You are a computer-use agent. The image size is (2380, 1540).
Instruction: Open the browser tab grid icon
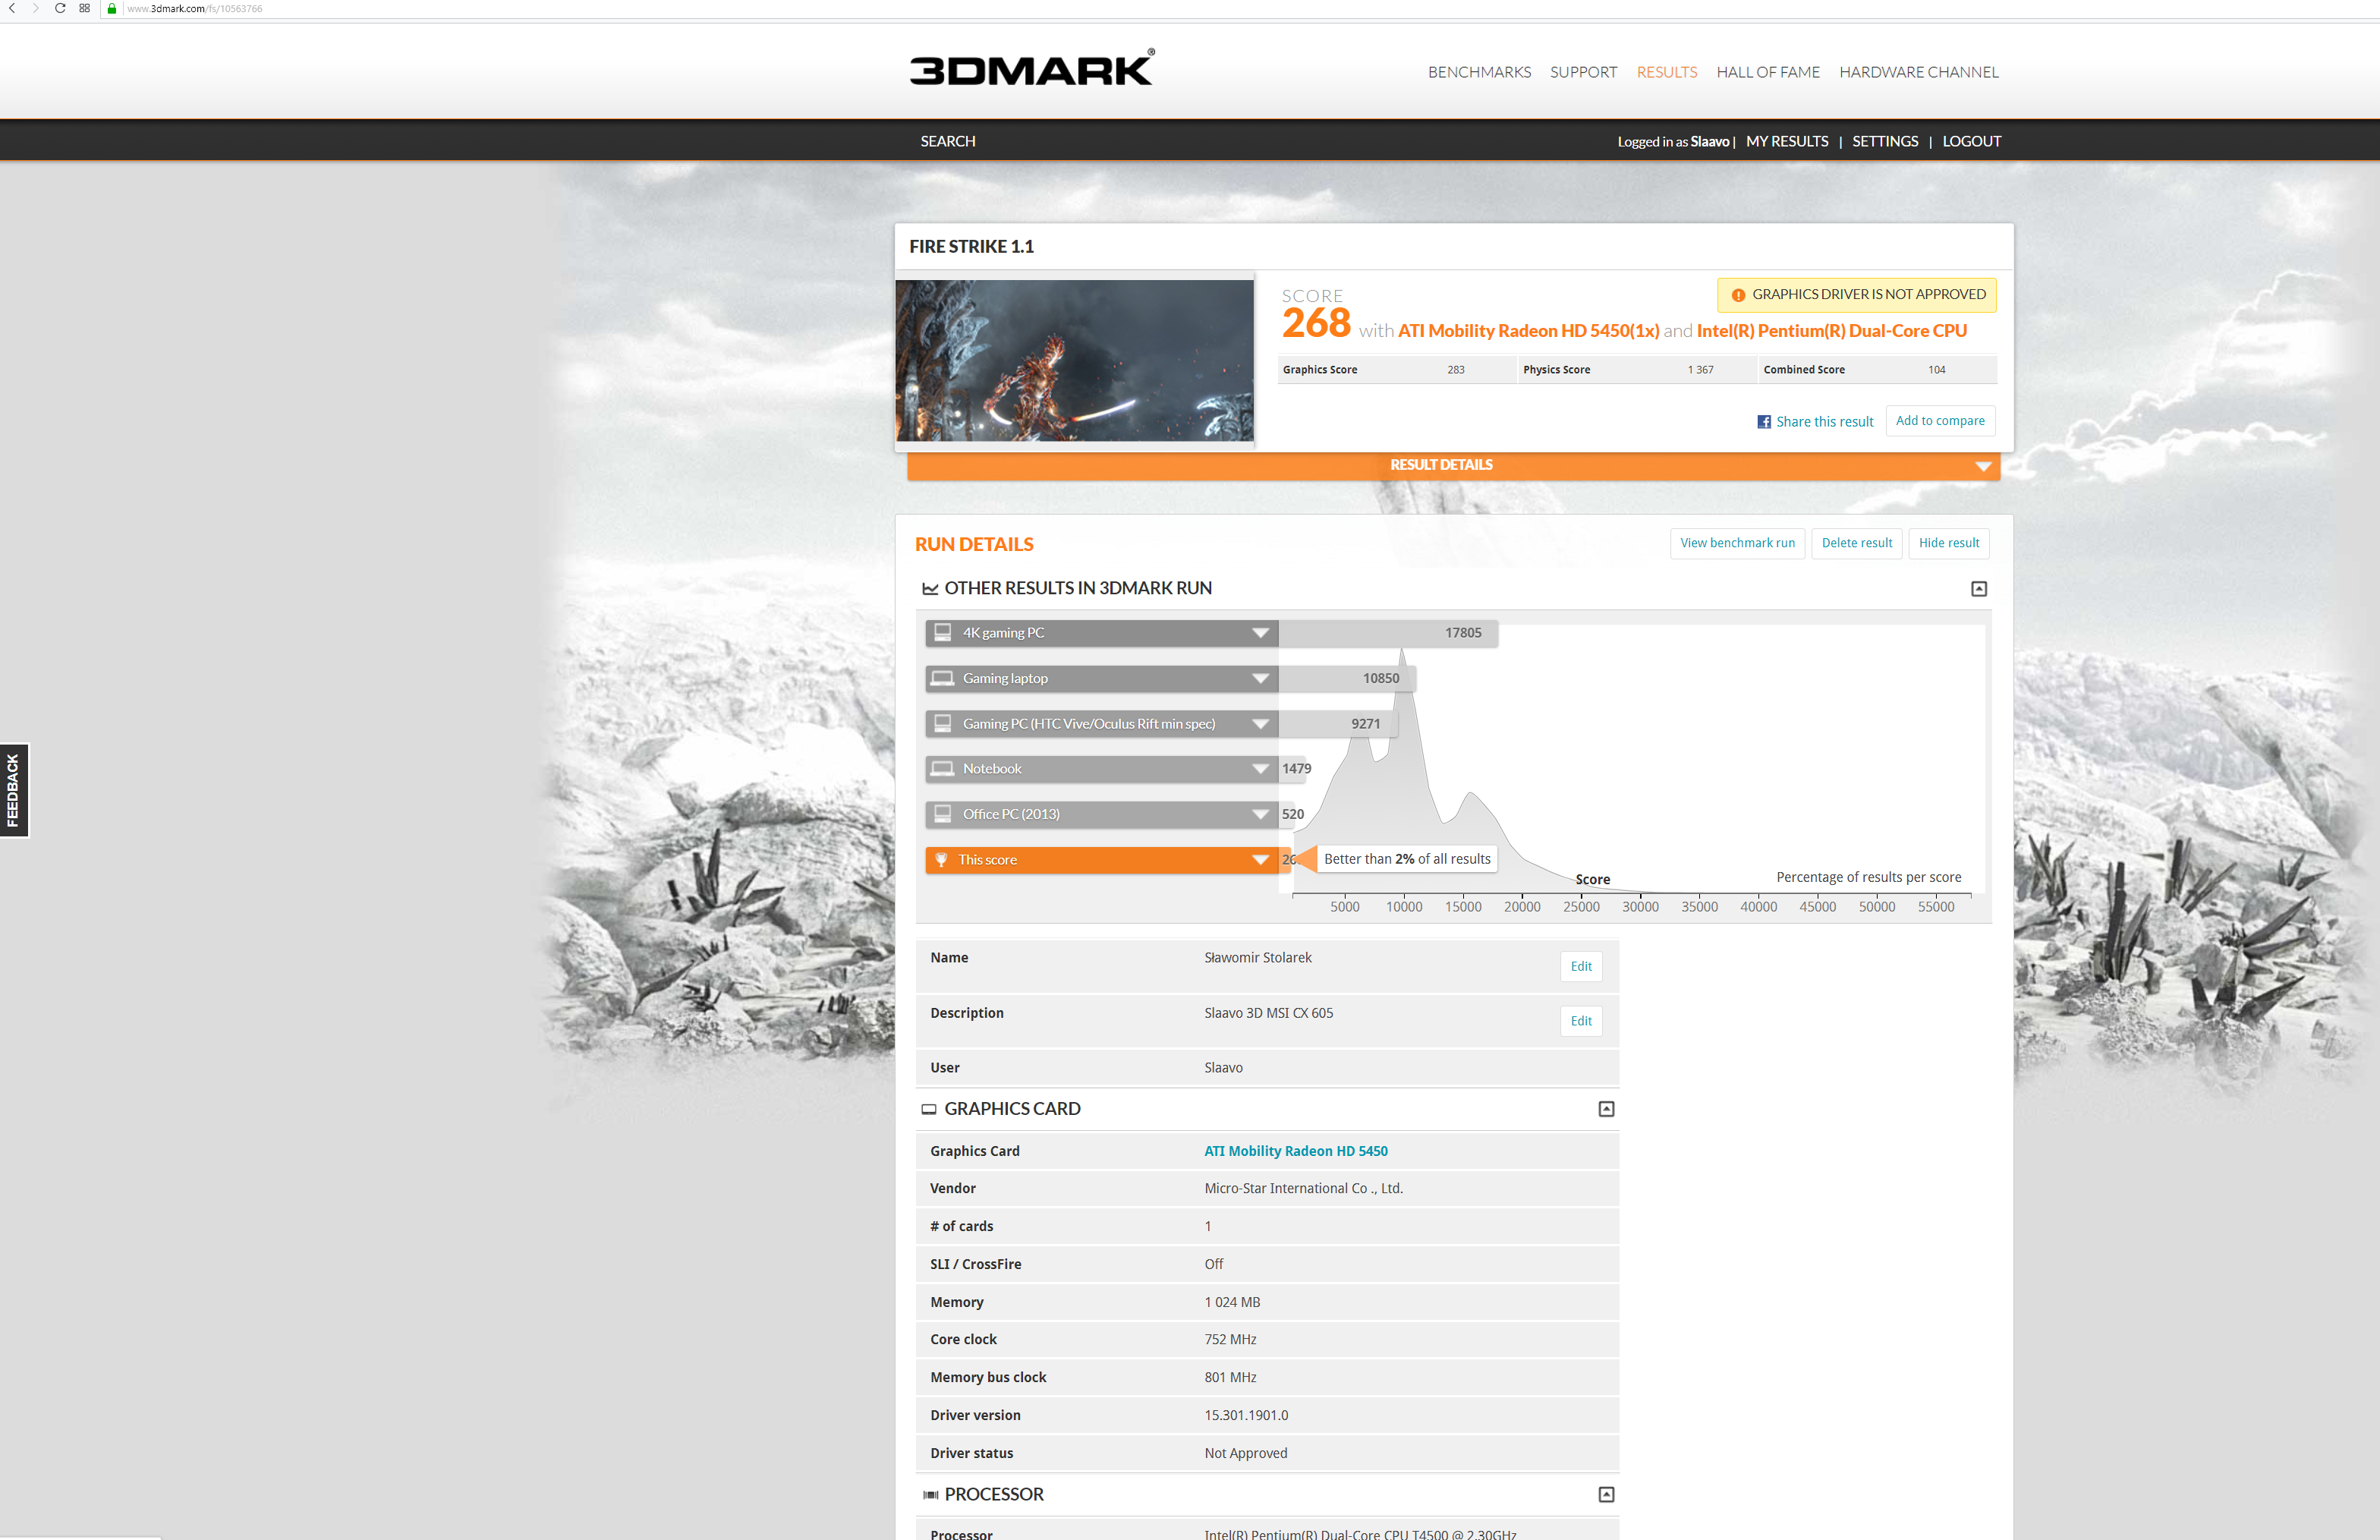(x=85, y=8)
